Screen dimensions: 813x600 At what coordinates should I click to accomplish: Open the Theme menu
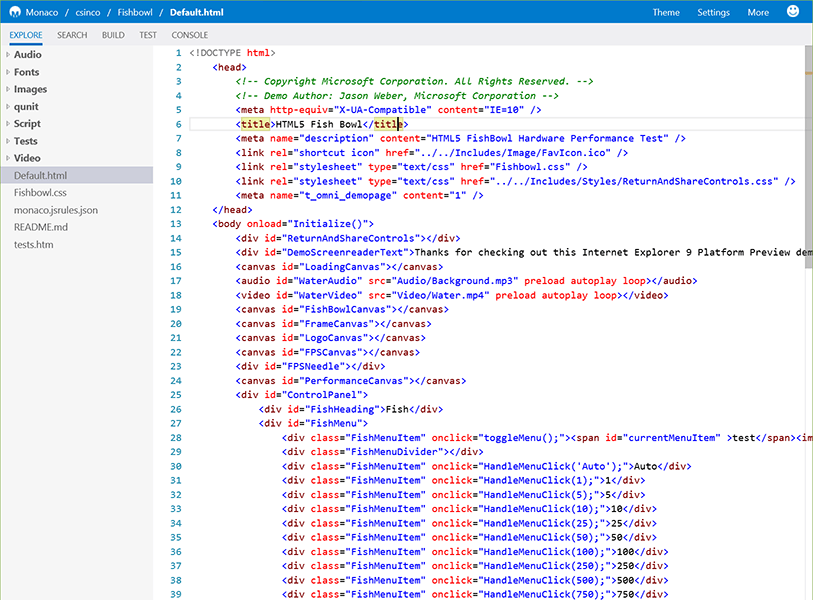[x=666, y=13]
